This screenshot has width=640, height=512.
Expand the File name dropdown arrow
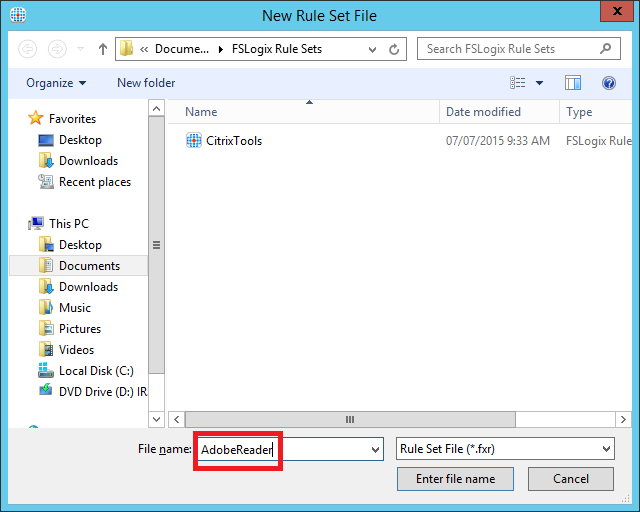coord(375,450)
